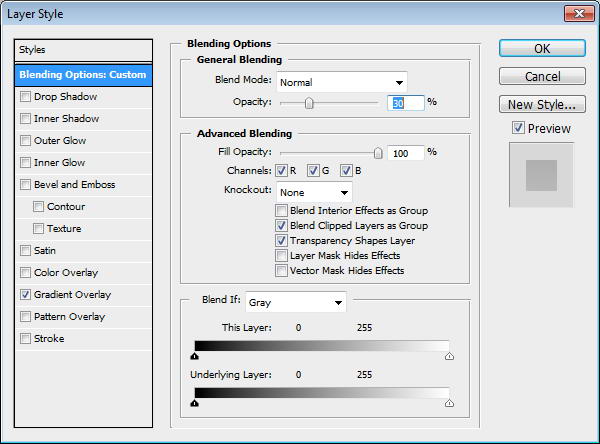Click the Opacity percent input field
The width and height of the screenshot is (600, 444).
(x=406, y=103)
